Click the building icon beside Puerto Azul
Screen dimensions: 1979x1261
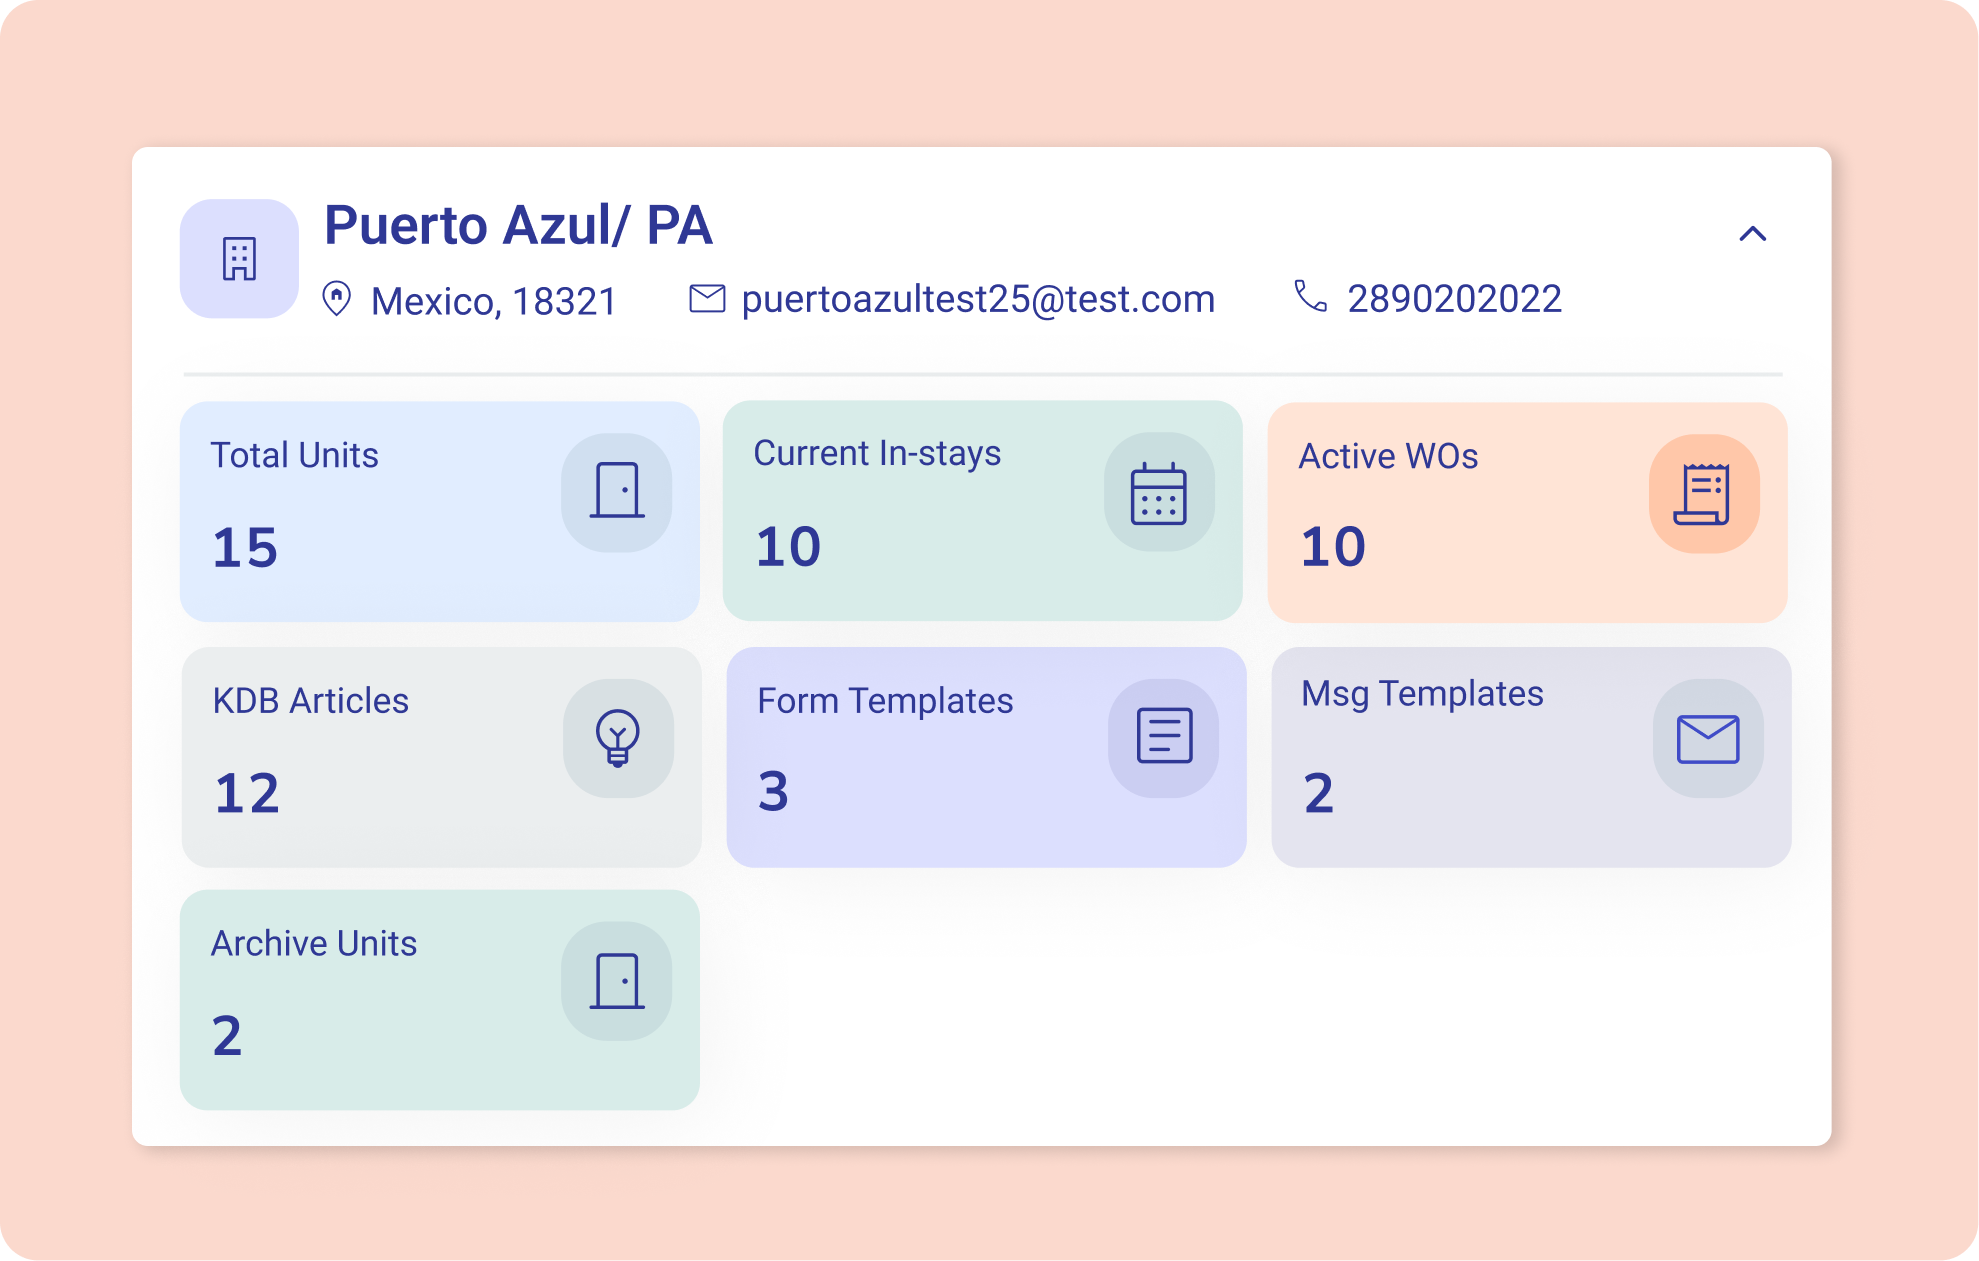(x=239, y=259)
